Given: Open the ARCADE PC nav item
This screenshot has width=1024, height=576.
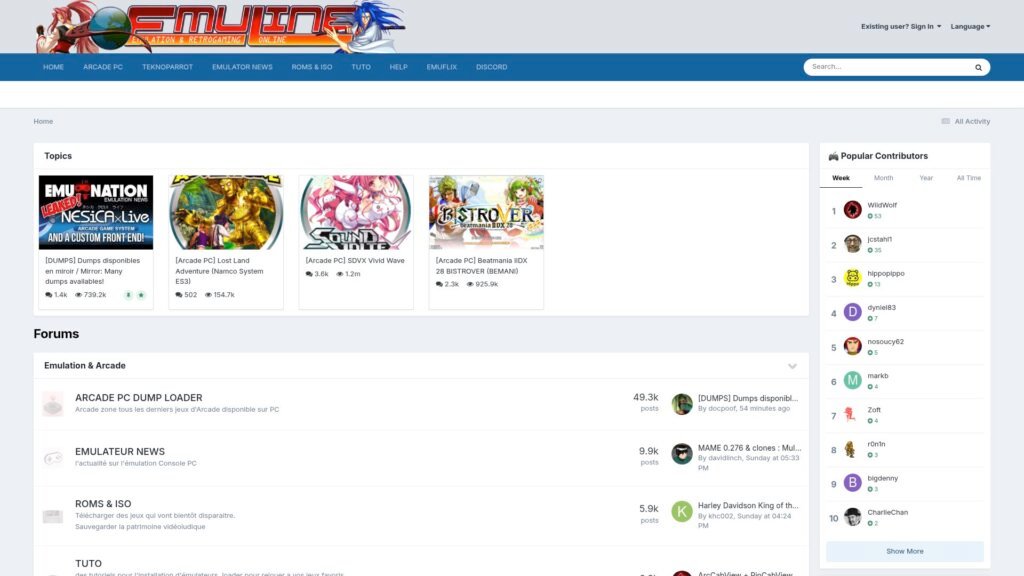Looking at the screenshot, I should [x=103, y=67].
